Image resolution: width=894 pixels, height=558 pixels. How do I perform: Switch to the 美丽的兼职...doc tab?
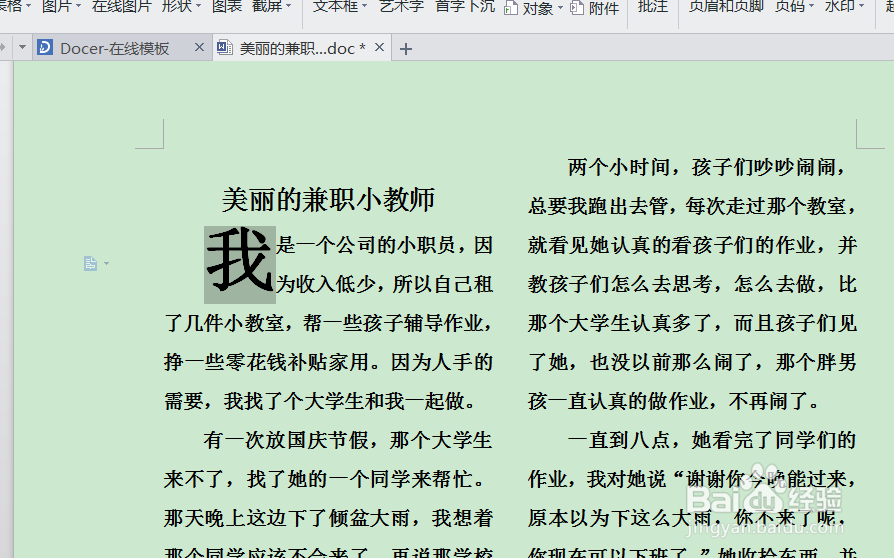302,48
